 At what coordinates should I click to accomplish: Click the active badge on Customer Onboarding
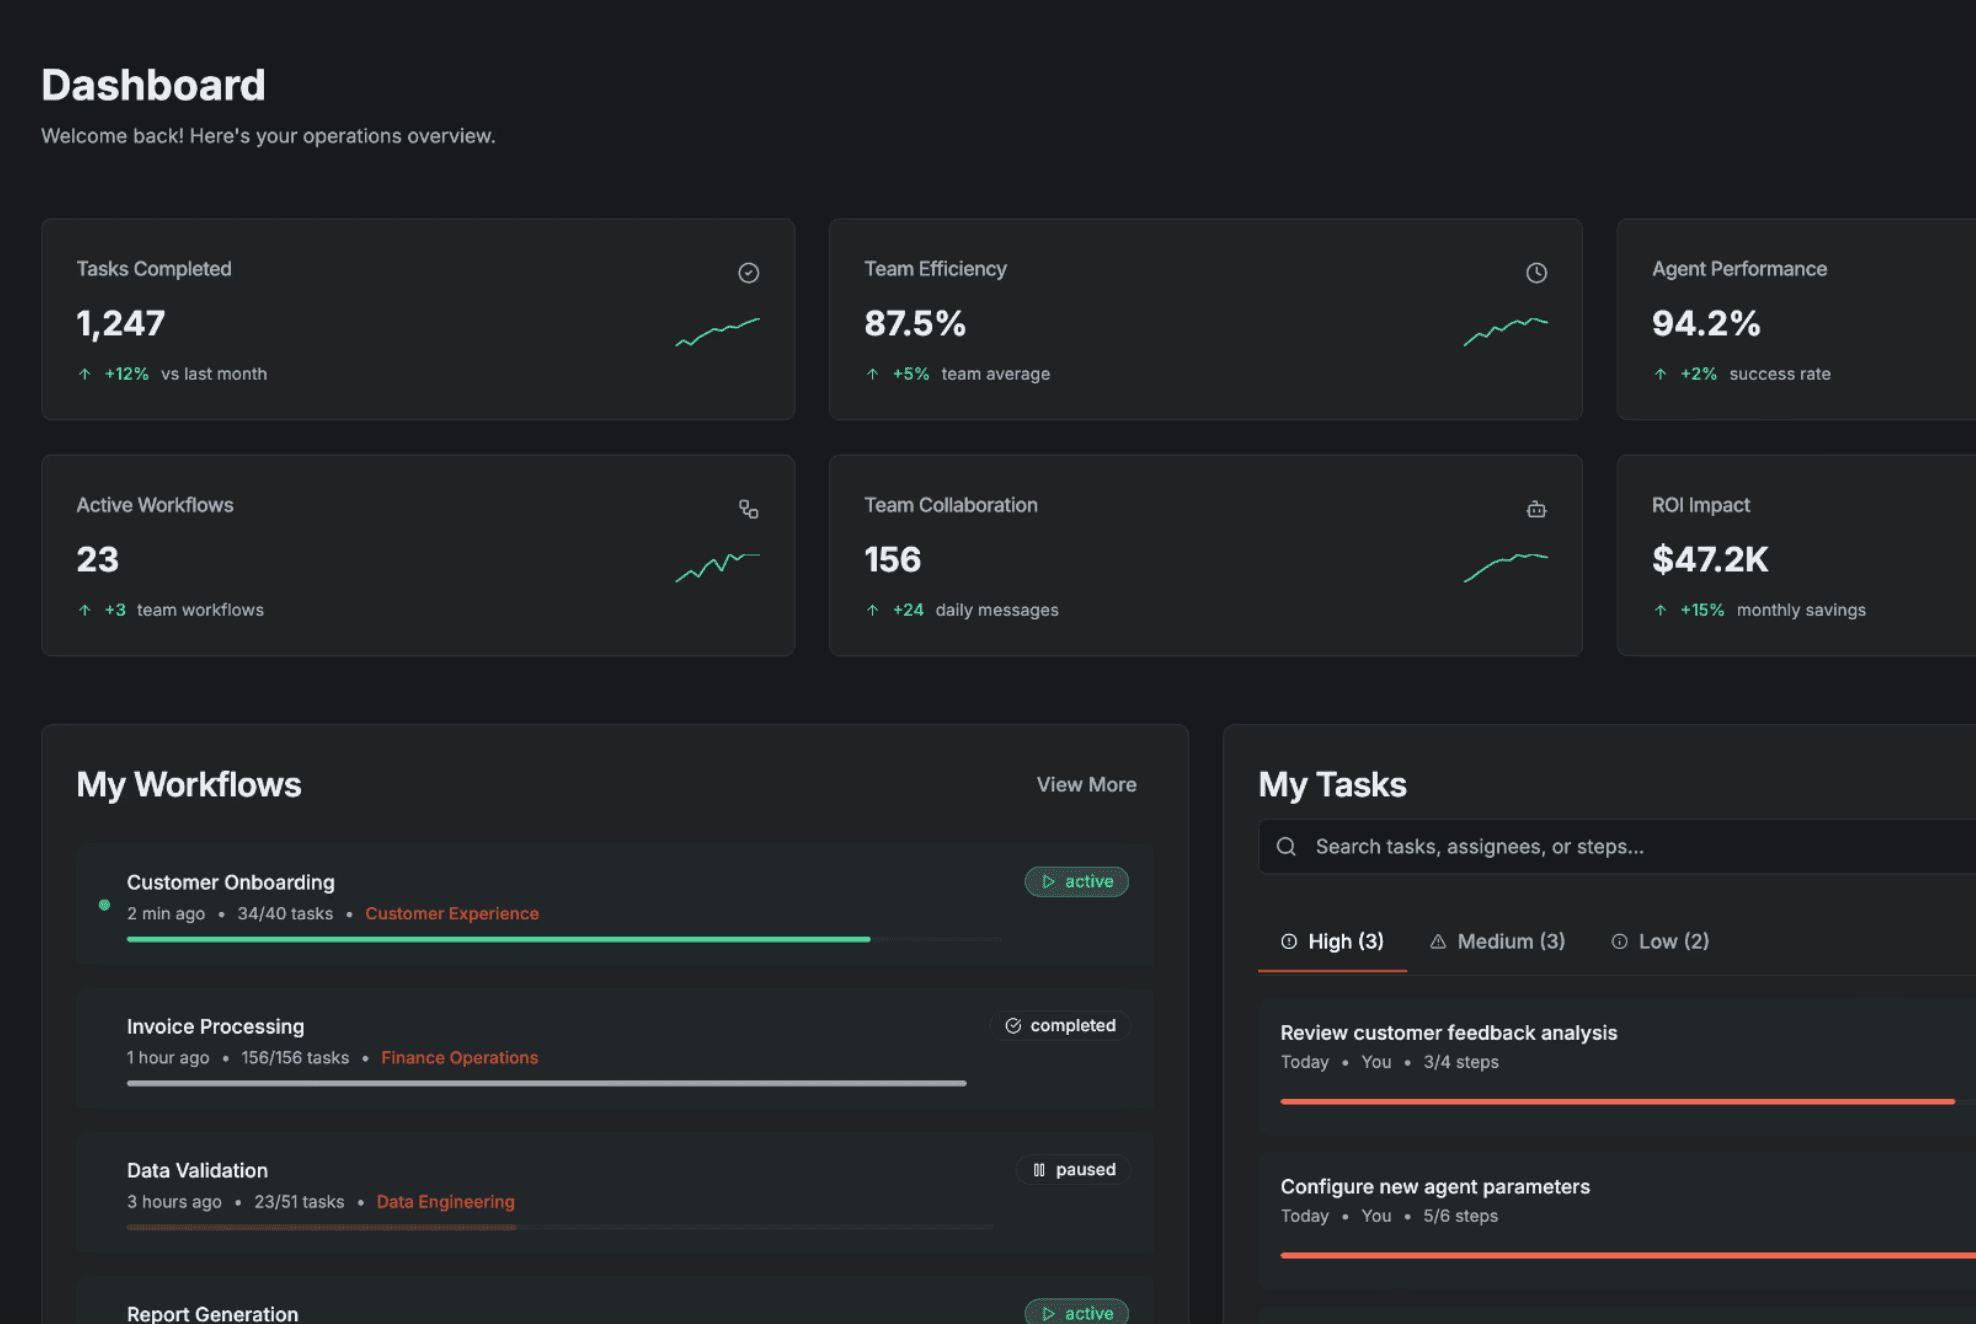pos(1076,881)
